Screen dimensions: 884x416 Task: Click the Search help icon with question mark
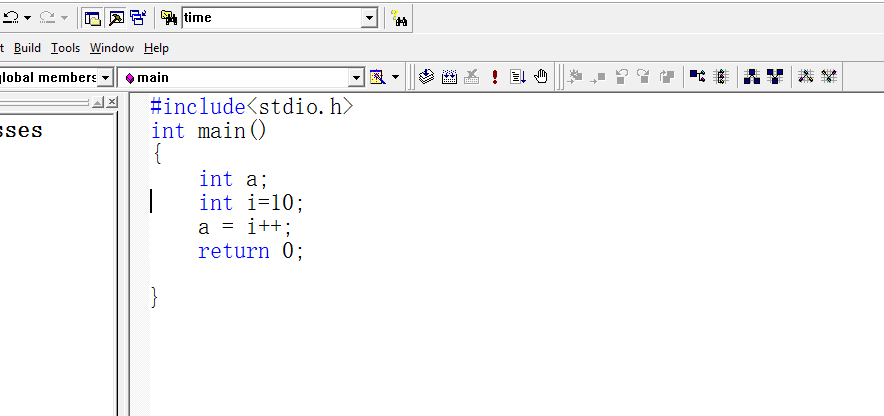click(399, 18)
